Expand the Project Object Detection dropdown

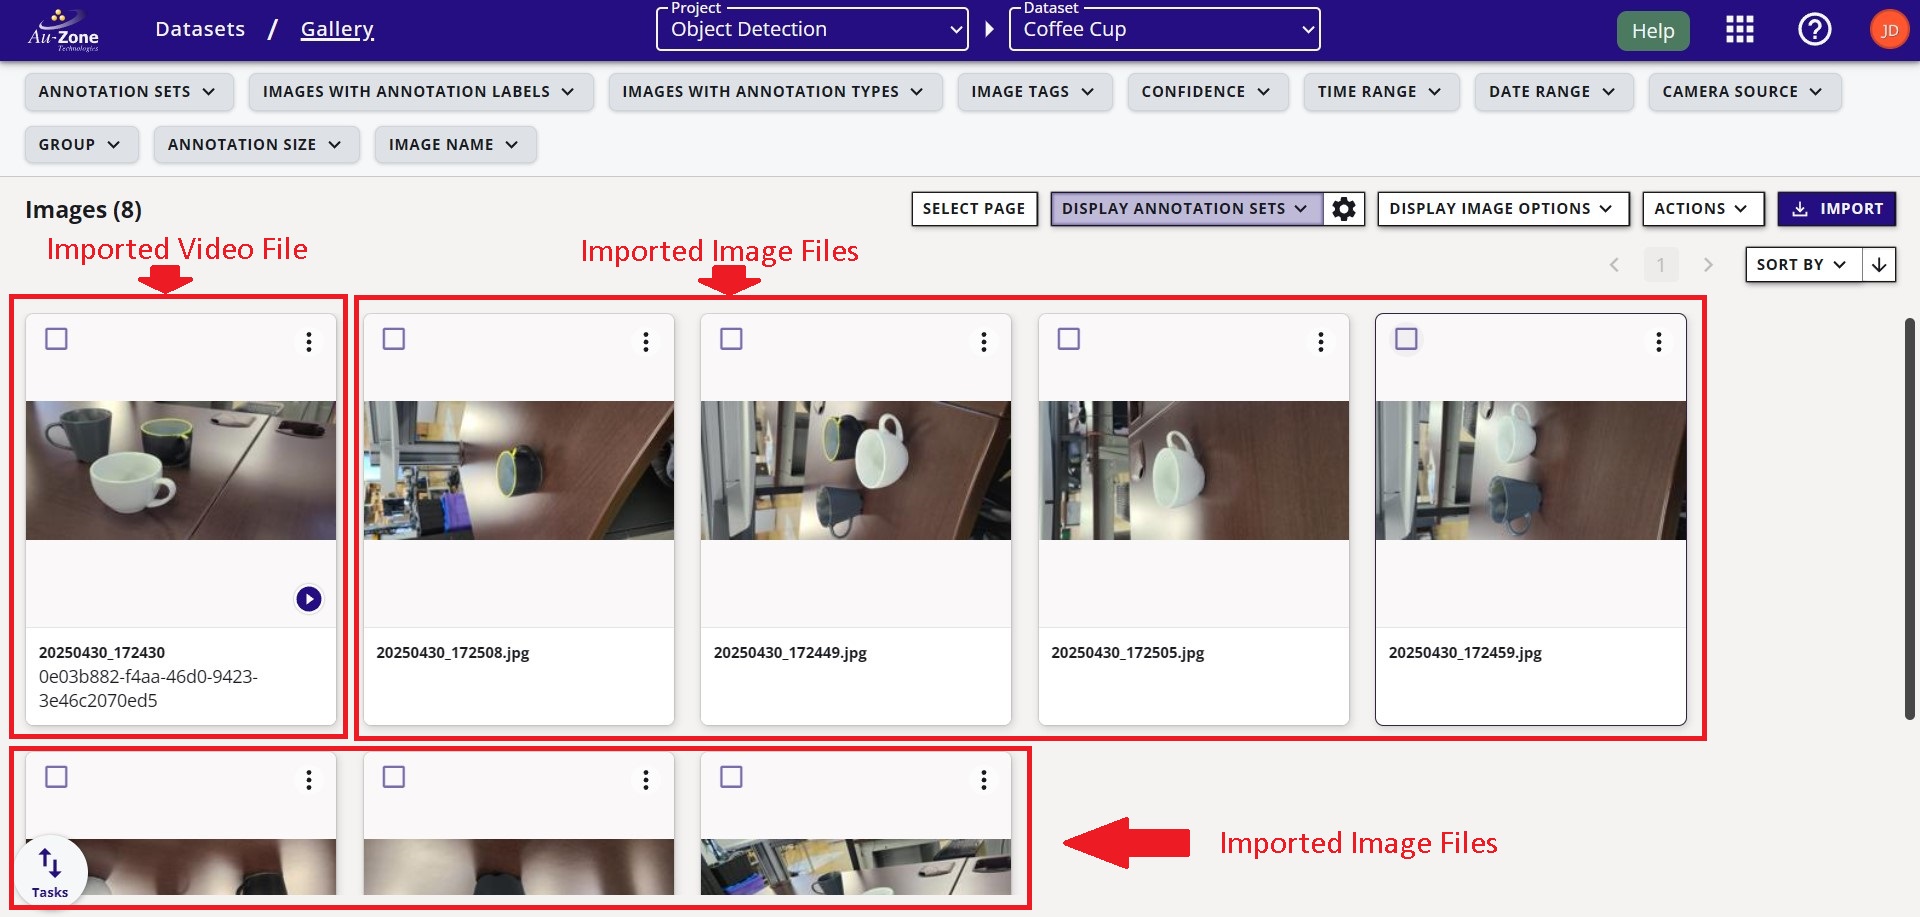tap(812, 30)
